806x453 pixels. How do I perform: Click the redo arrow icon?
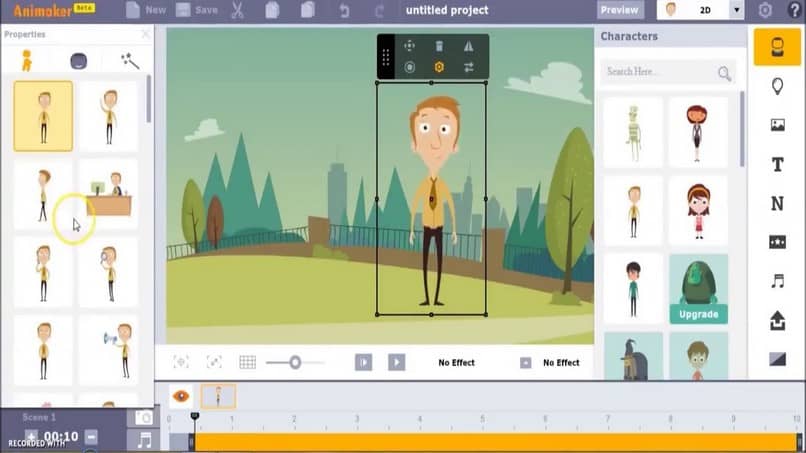pyautogui.click(x=379, y=10)
